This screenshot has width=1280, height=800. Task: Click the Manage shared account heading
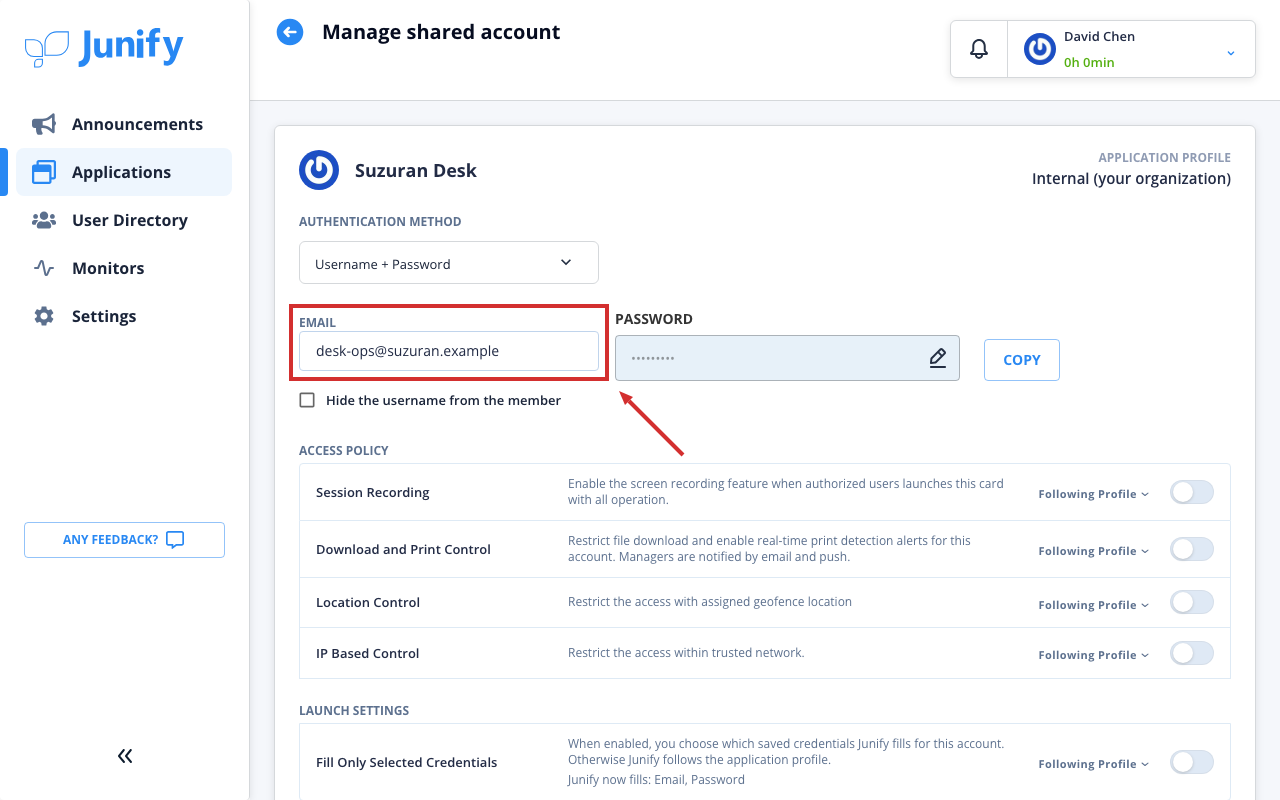(x=441, y=32)
